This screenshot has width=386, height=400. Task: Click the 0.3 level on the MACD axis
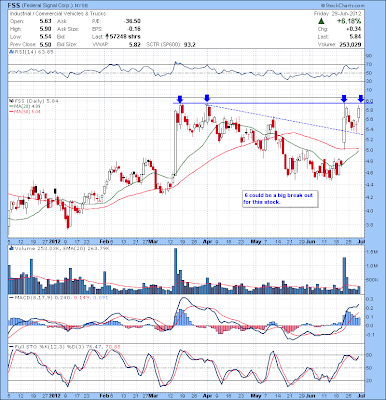[369, 299]
